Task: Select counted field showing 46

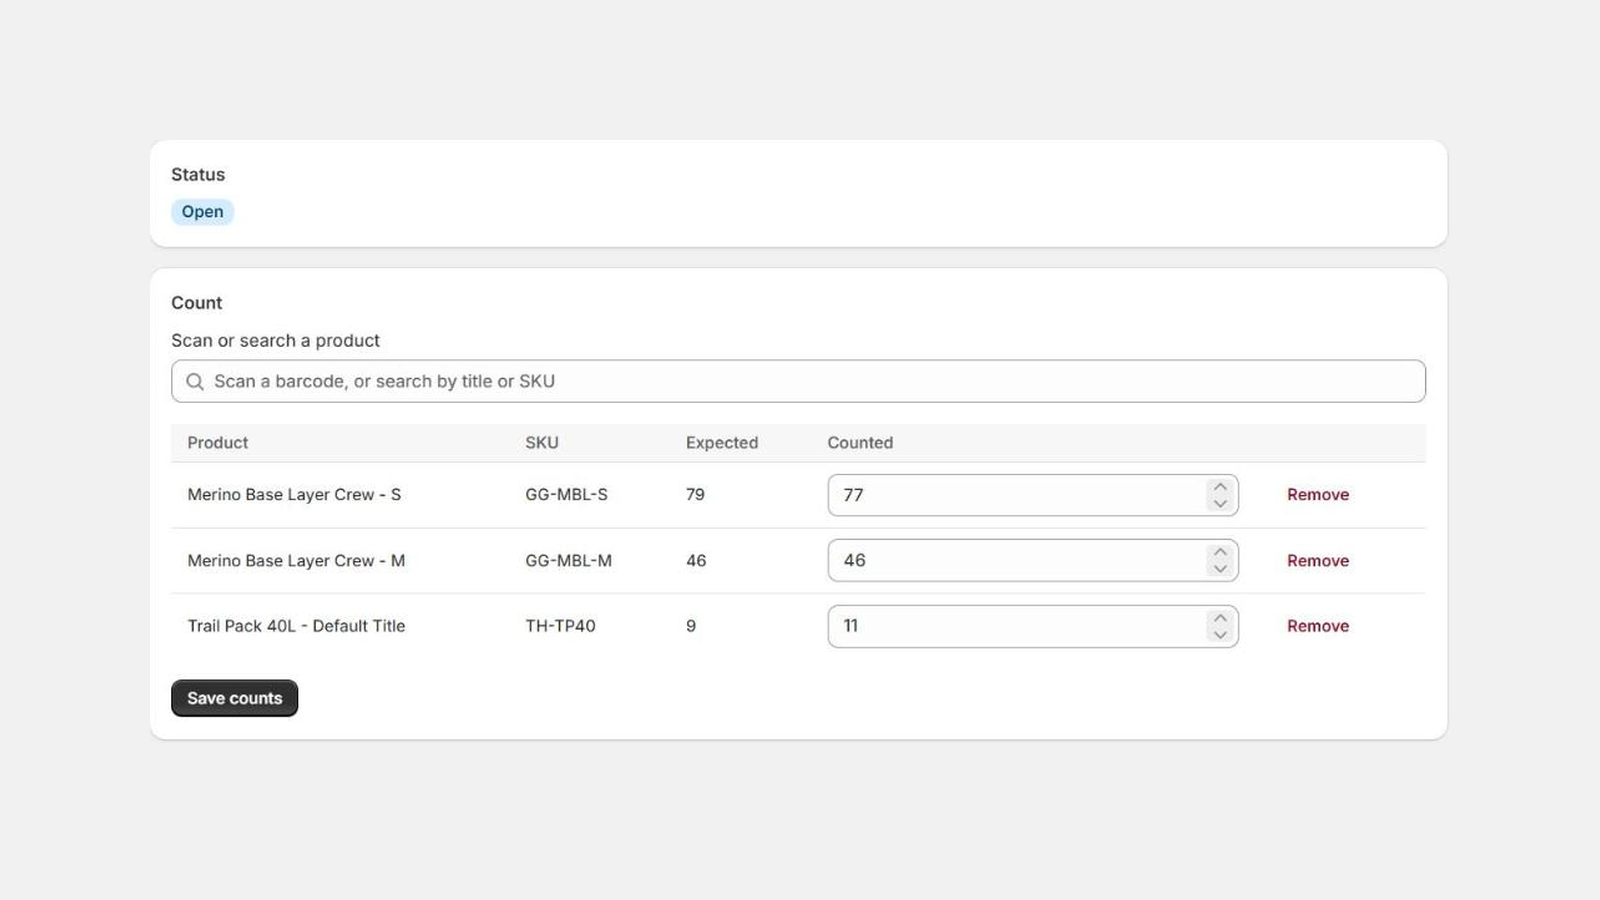Action: coord(1033,561)
